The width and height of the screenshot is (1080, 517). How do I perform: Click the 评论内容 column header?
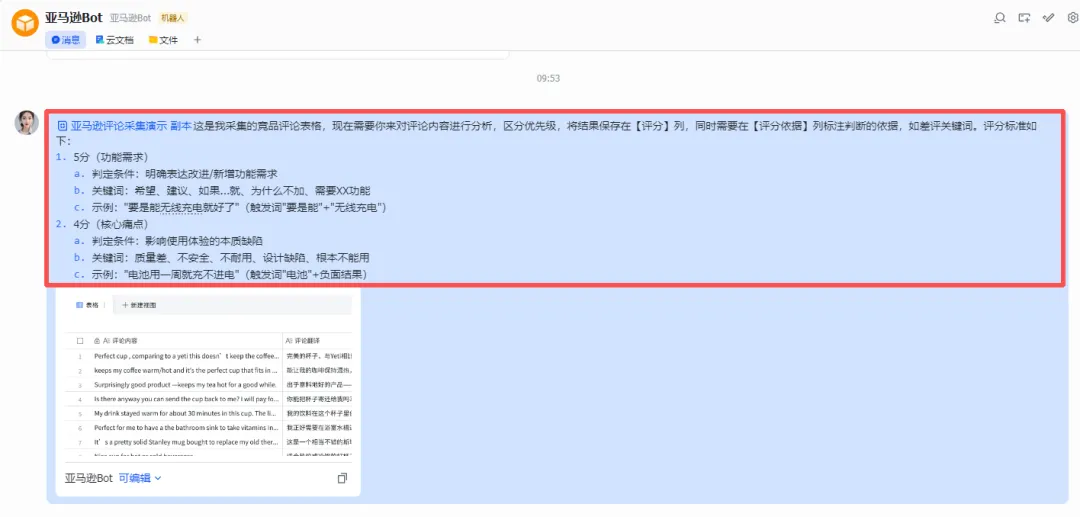click(x=115, y=341)
